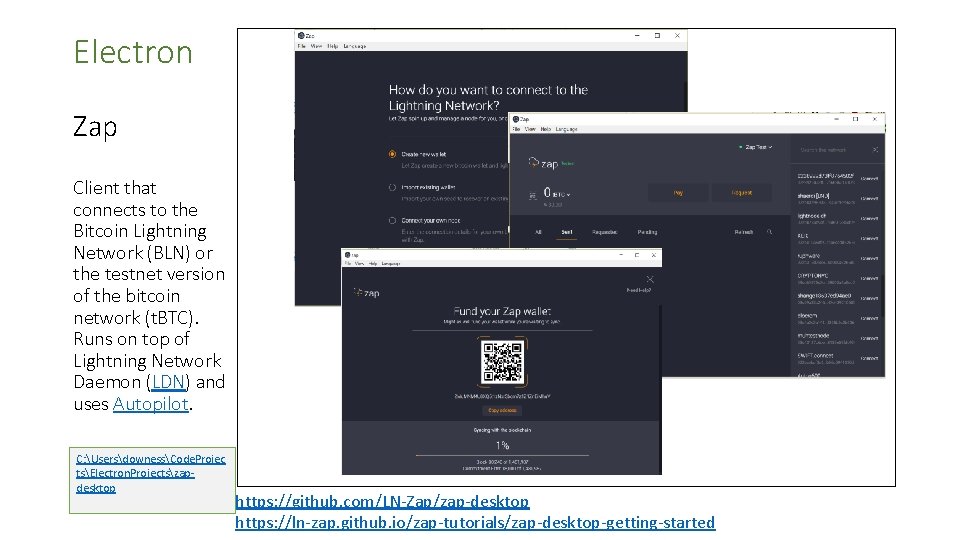
Task: Click the zap cloud logo in the wallet window
Action: (x=543, y=163)
